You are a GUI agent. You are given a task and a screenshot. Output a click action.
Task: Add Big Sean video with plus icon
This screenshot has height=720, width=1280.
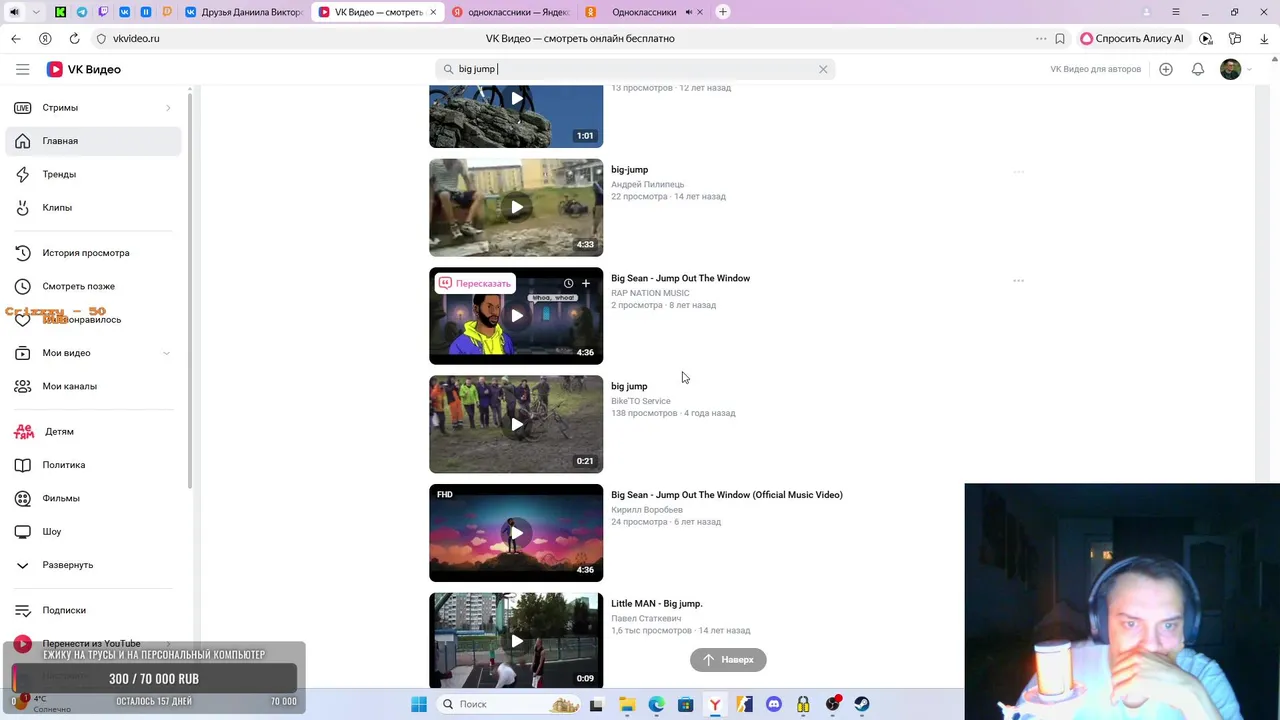pyautogui.click(x=586, y=283)
